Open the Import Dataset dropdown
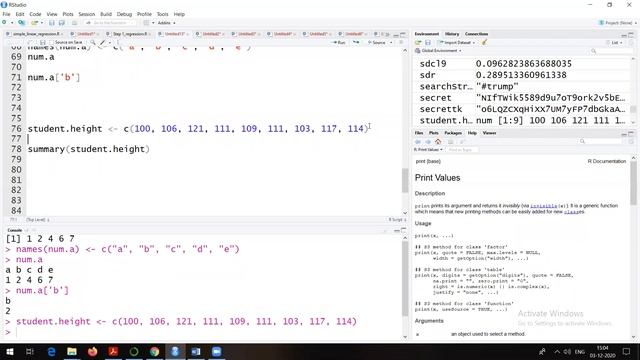 tap(456, 42)
